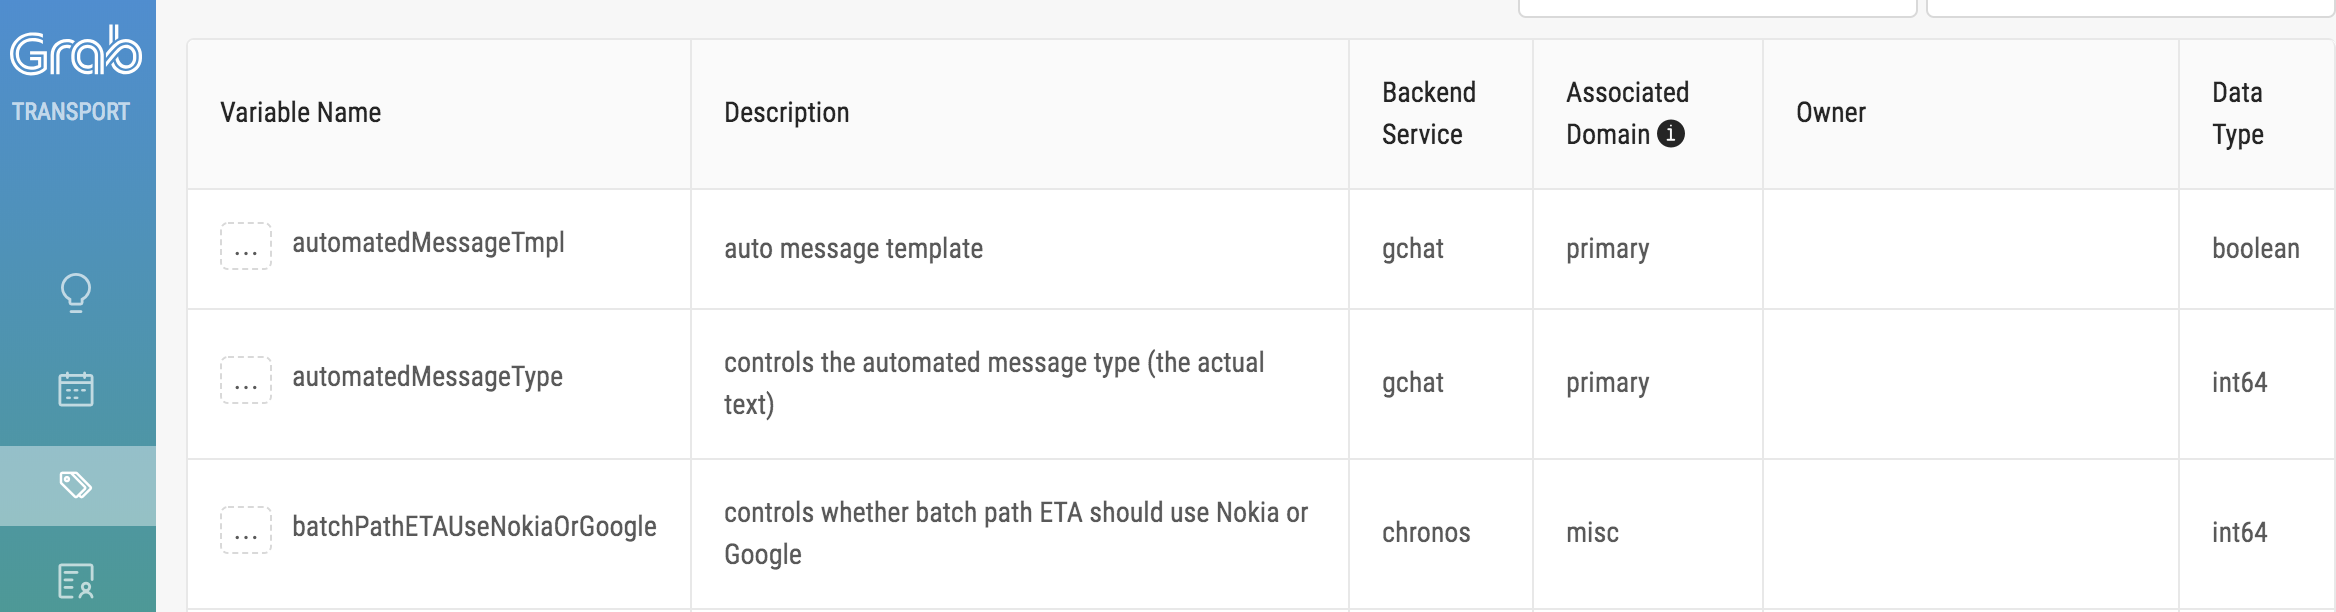Viewport: 2336px width, 612px height.
Task: Open options menu for automatedMessageTmpl
Action: (246, 246)
